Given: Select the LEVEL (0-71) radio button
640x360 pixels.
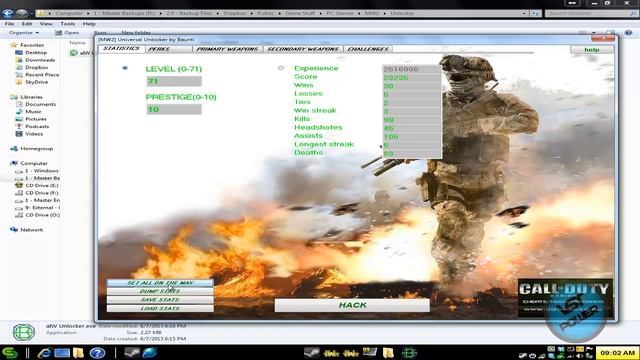Looking at the screenshot, I should click(125, 68).
